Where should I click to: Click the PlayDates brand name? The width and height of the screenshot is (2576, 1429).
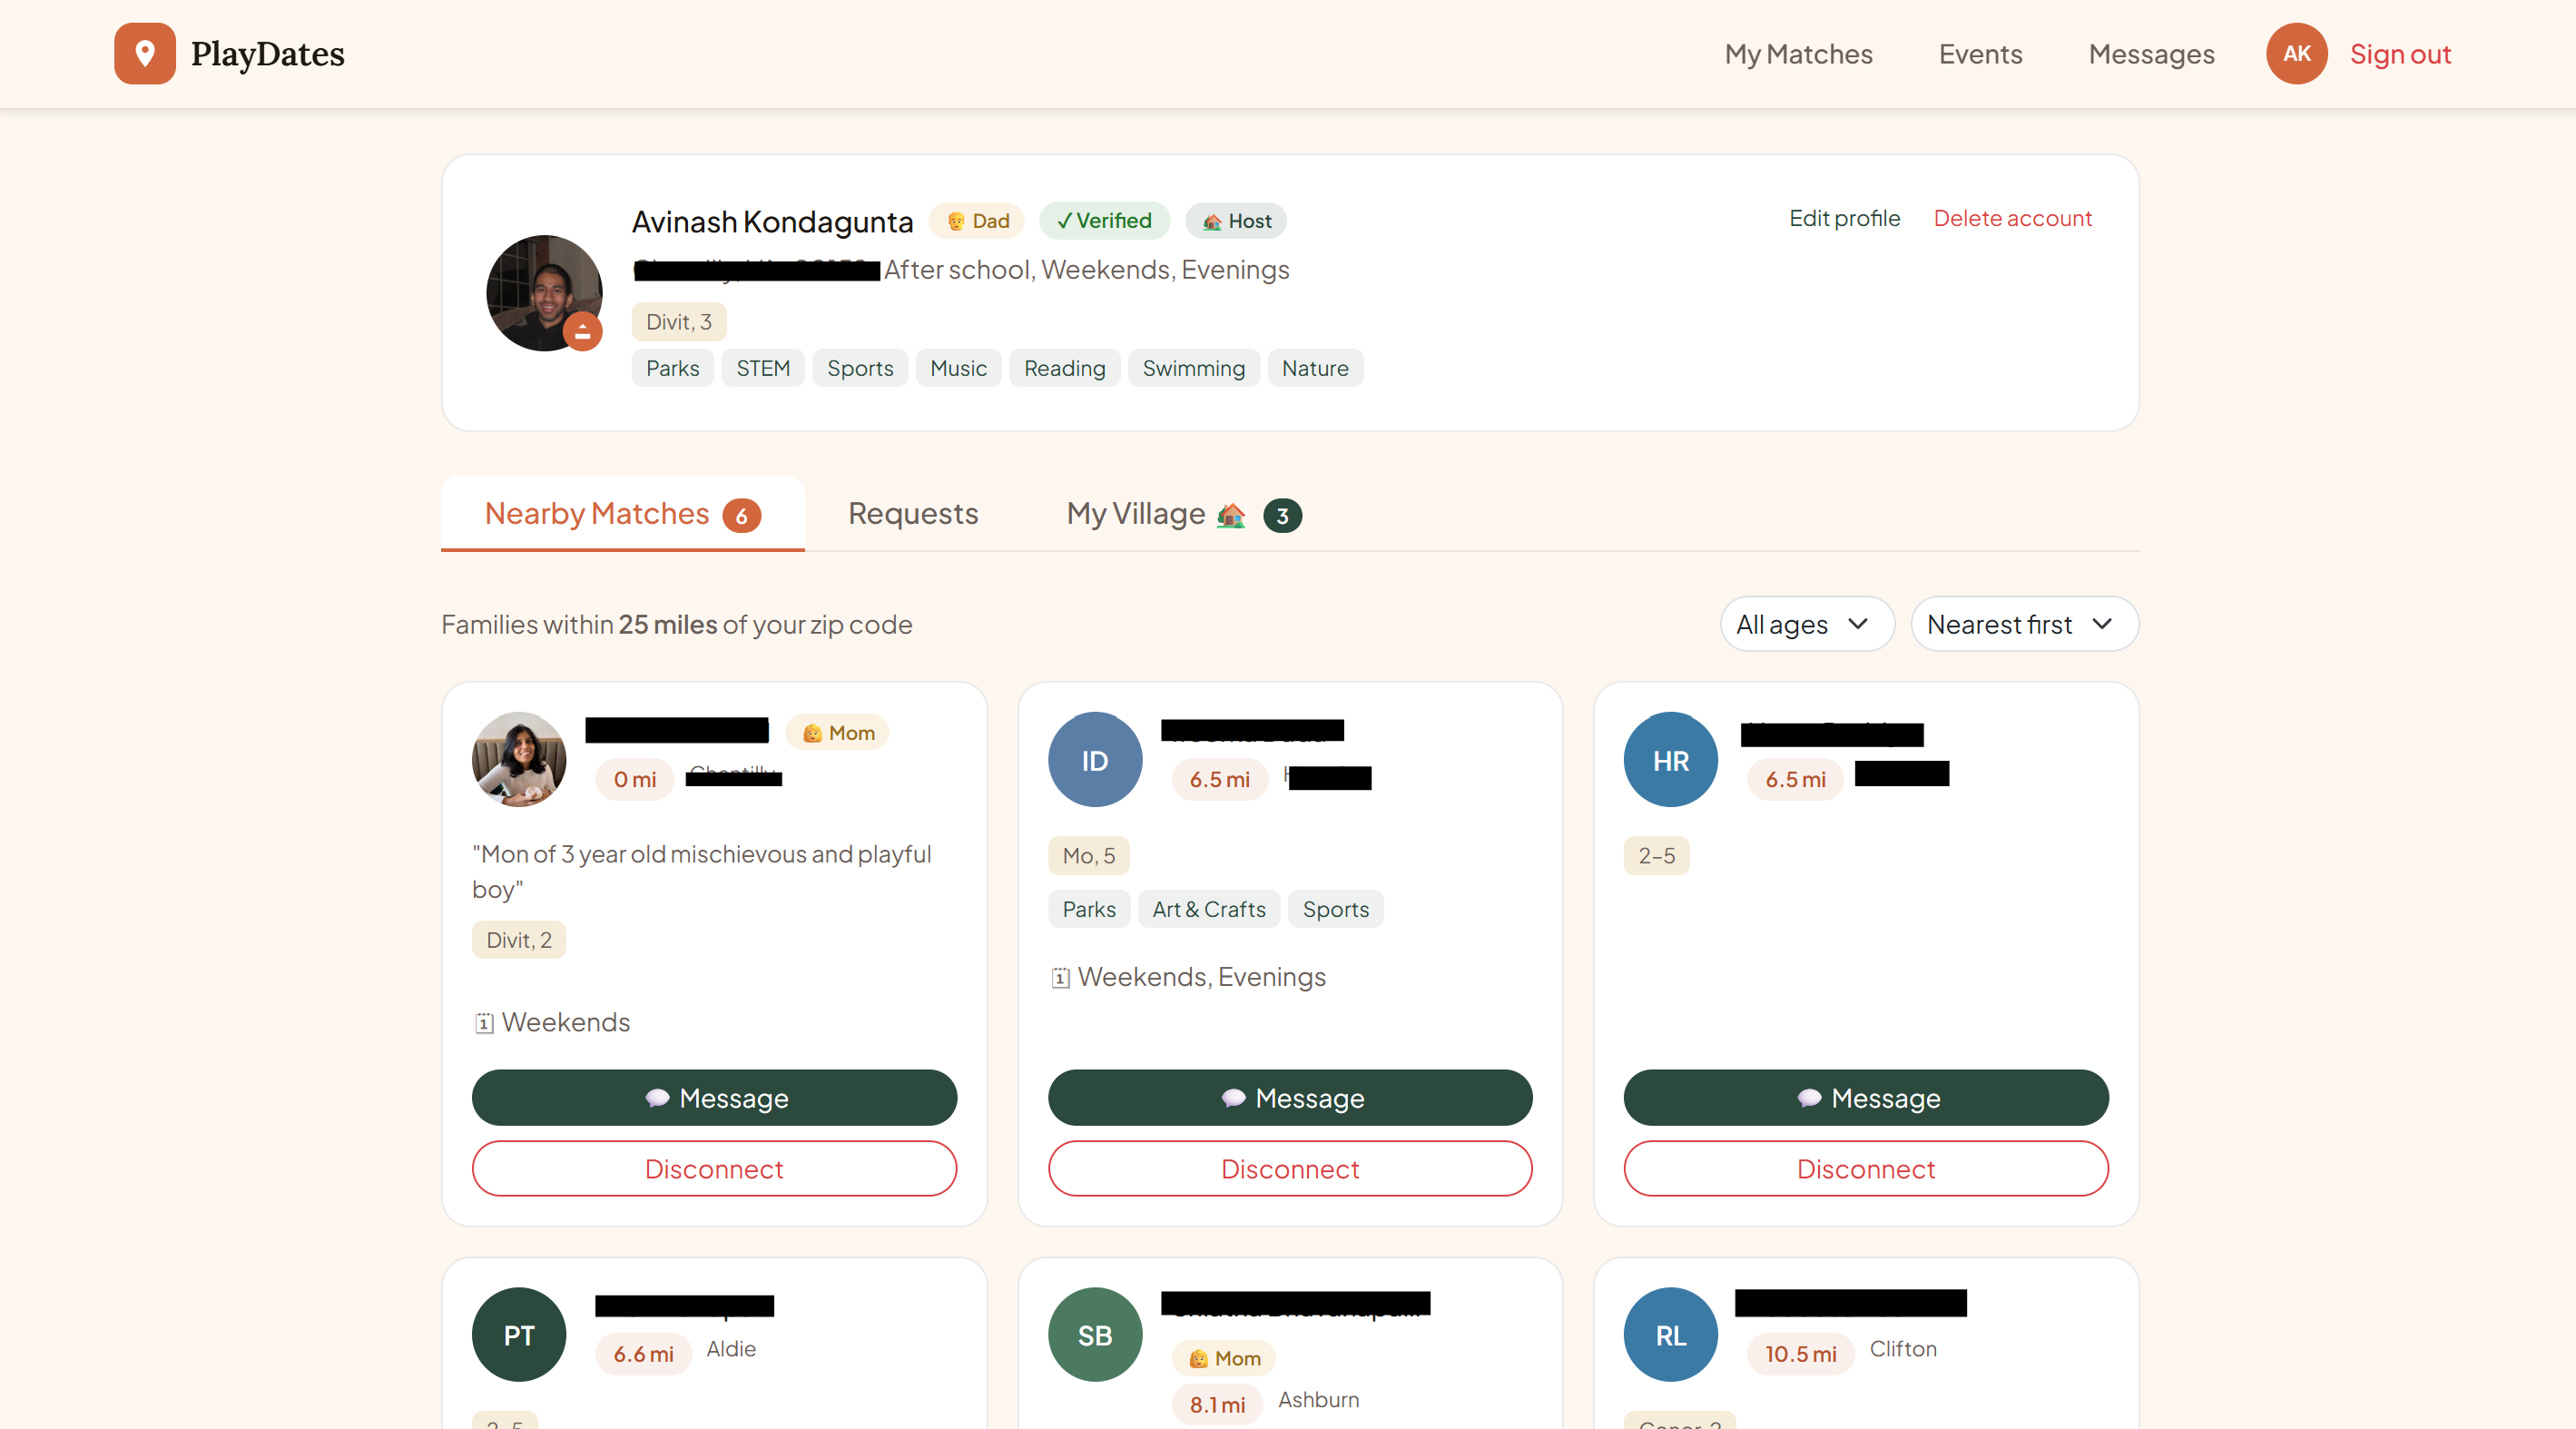pos(267,54)
